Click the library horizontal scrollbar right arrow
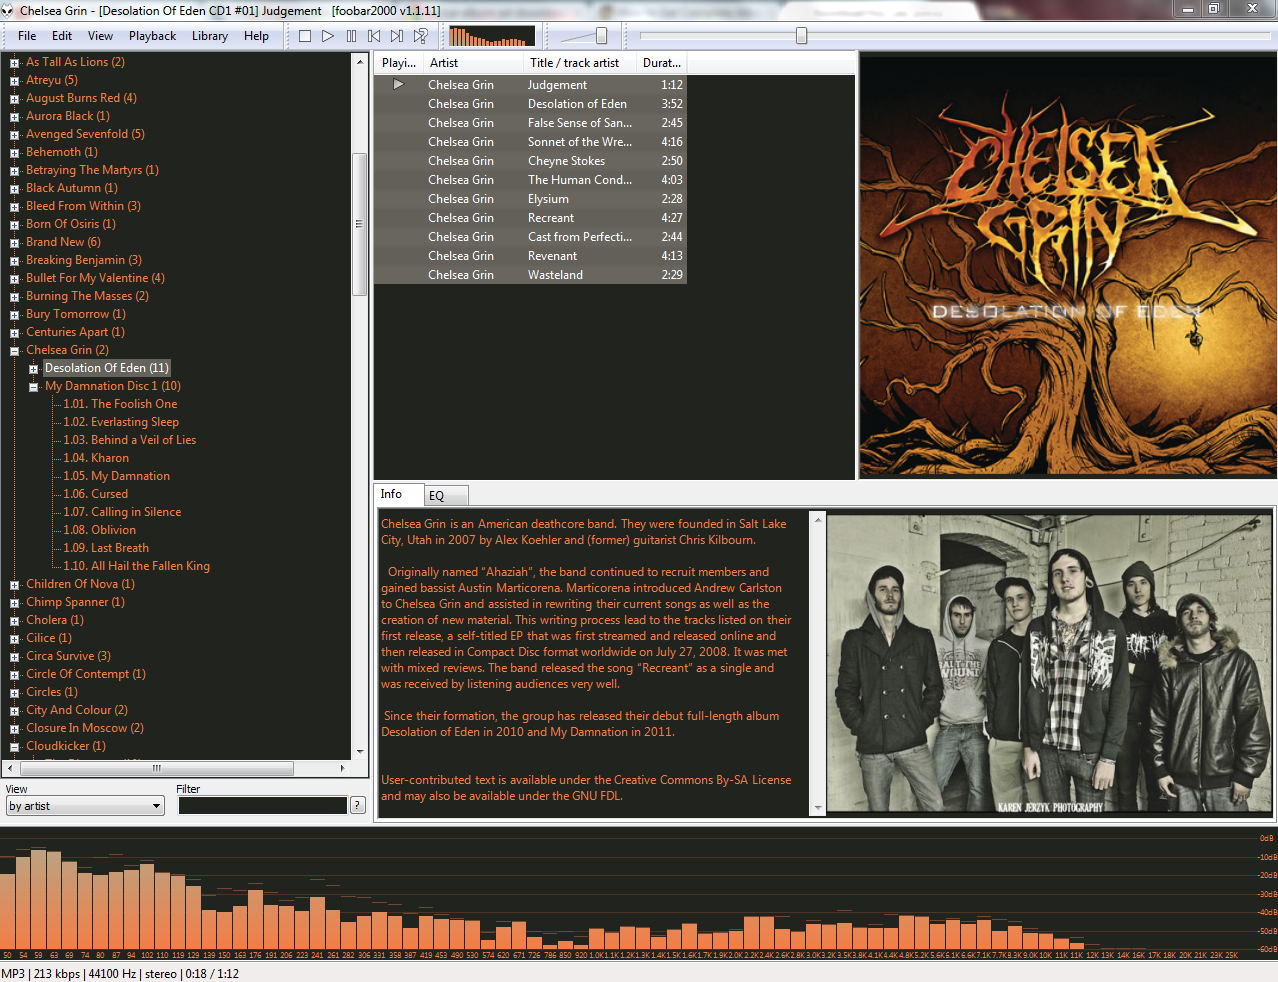This screenshot has width=1278, height=982. (x=342, y=768)
